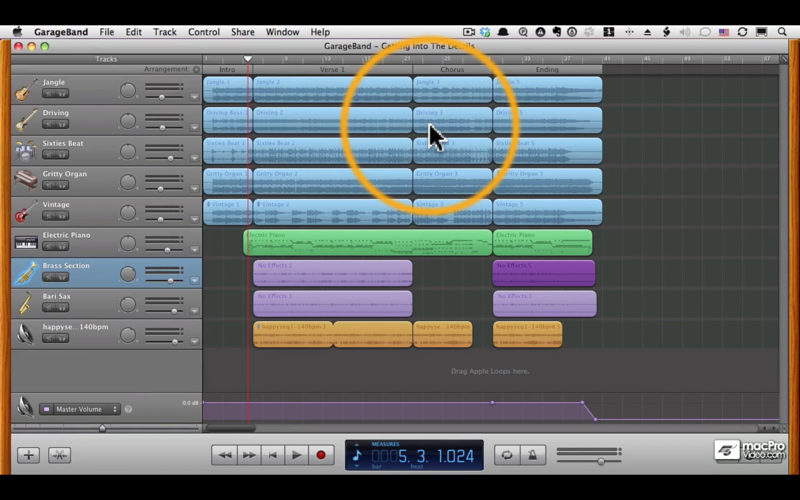Expand automation arrow on Jangle track
This screenshot has height=500, width=800.
(x=194, y=97)
